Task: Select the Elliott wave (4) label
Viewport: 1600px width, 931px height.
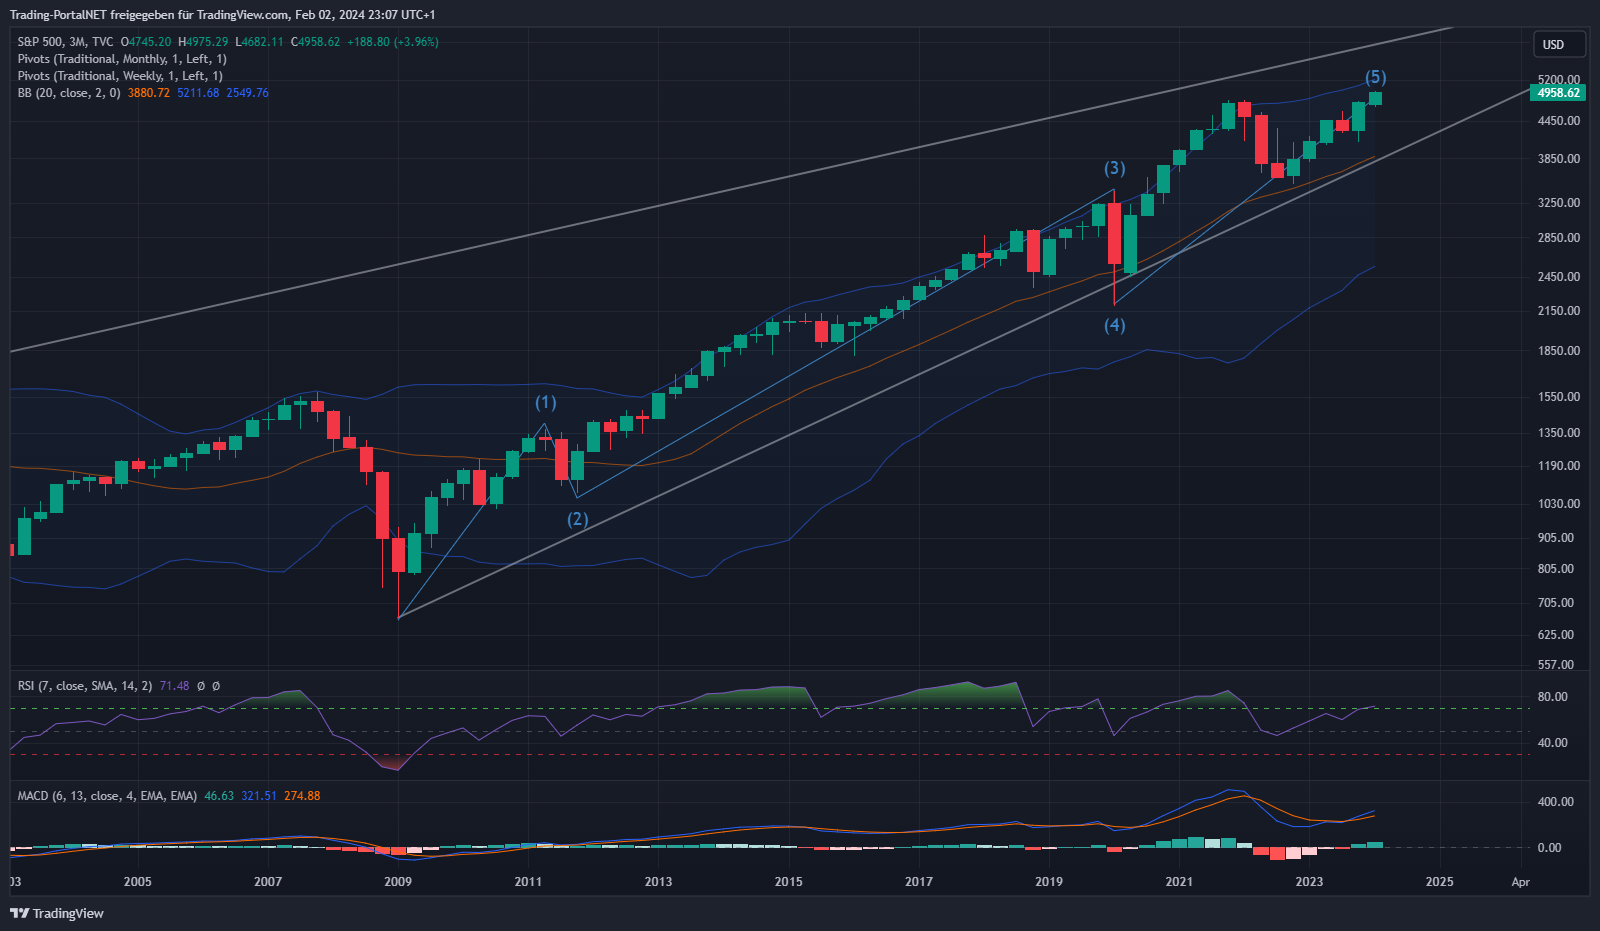Action: click(1114, 325)
